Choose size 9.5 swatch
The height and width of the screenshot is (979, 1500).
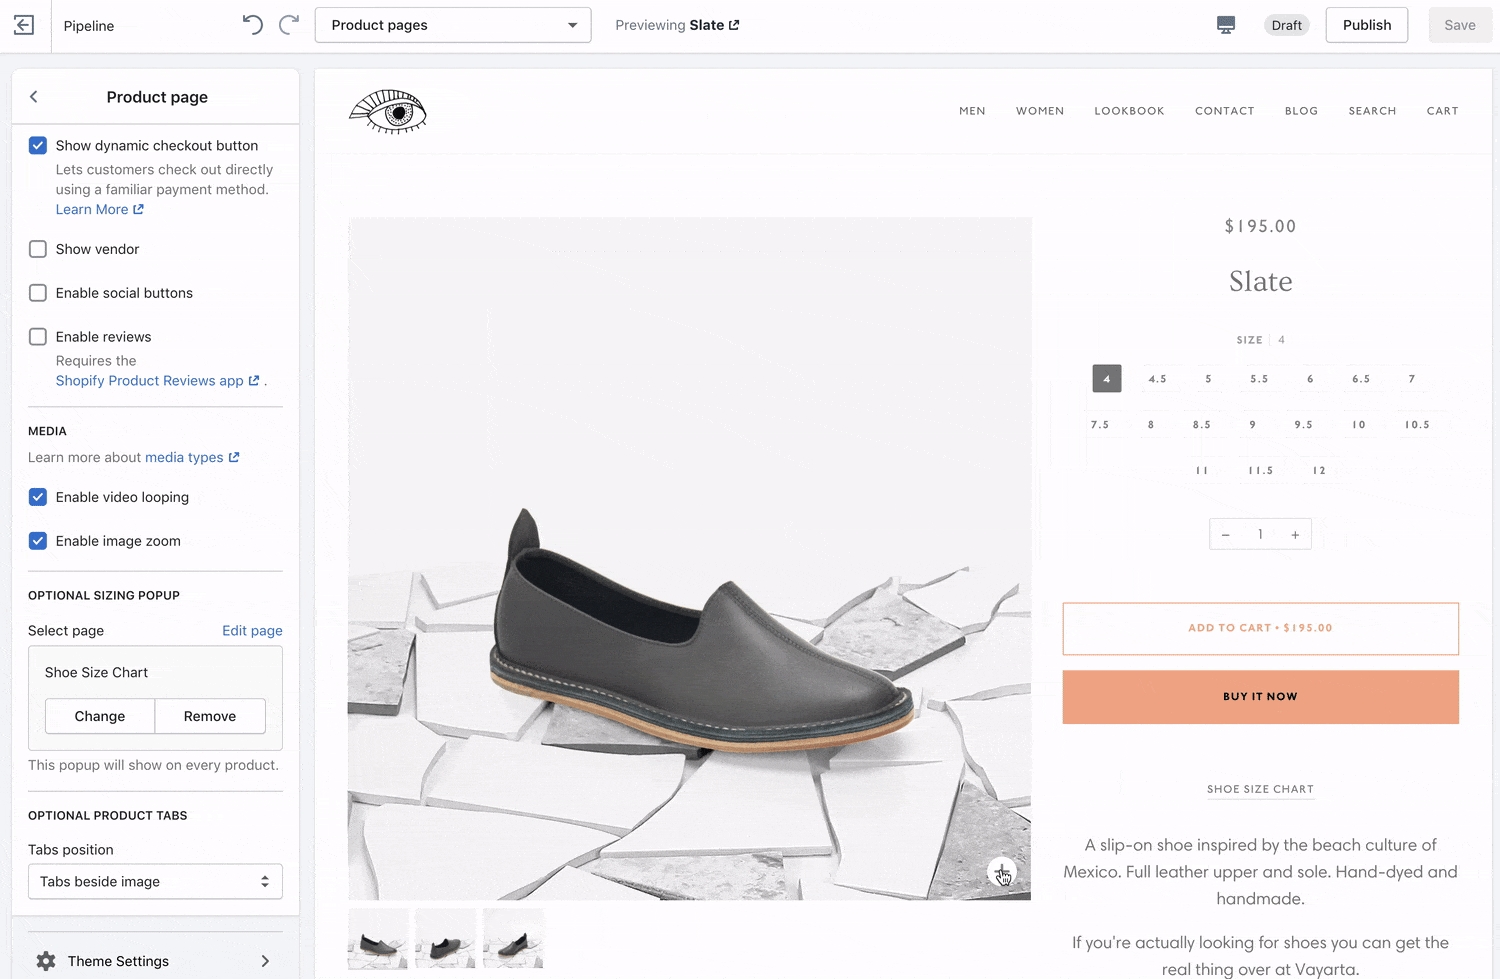(x=1303, y=425)
